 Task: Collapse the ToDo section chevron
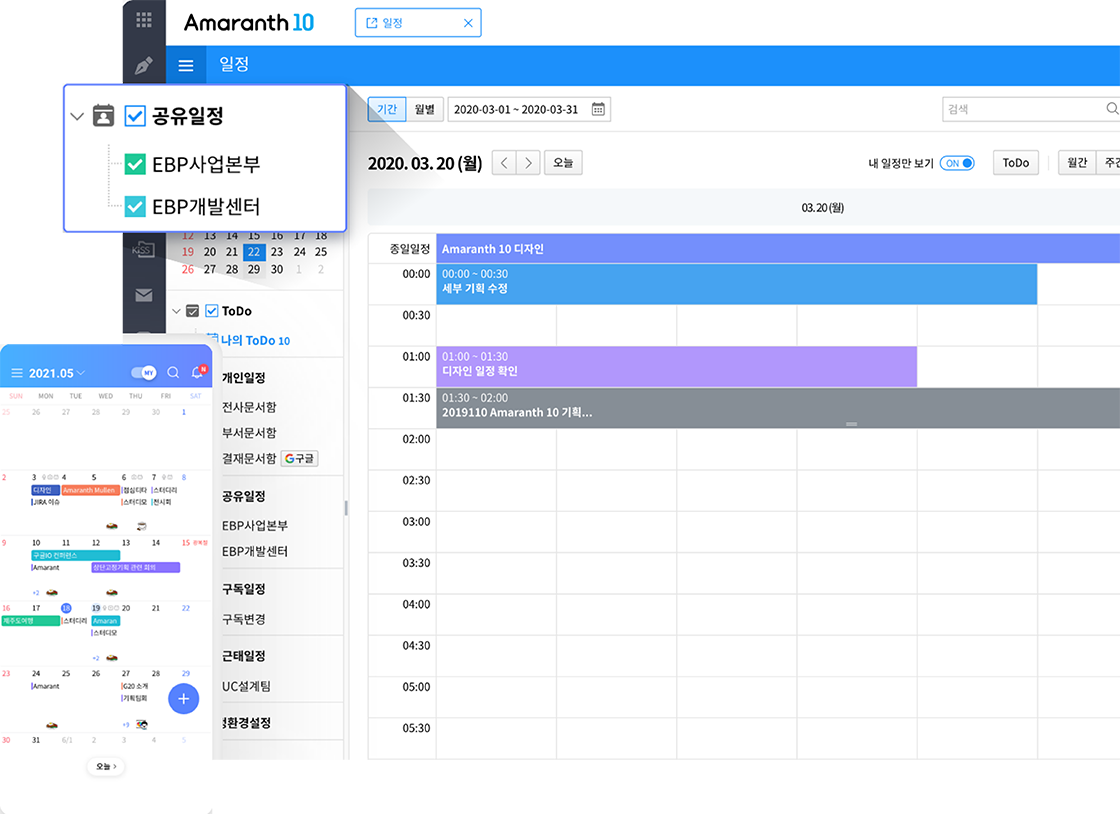176,311
